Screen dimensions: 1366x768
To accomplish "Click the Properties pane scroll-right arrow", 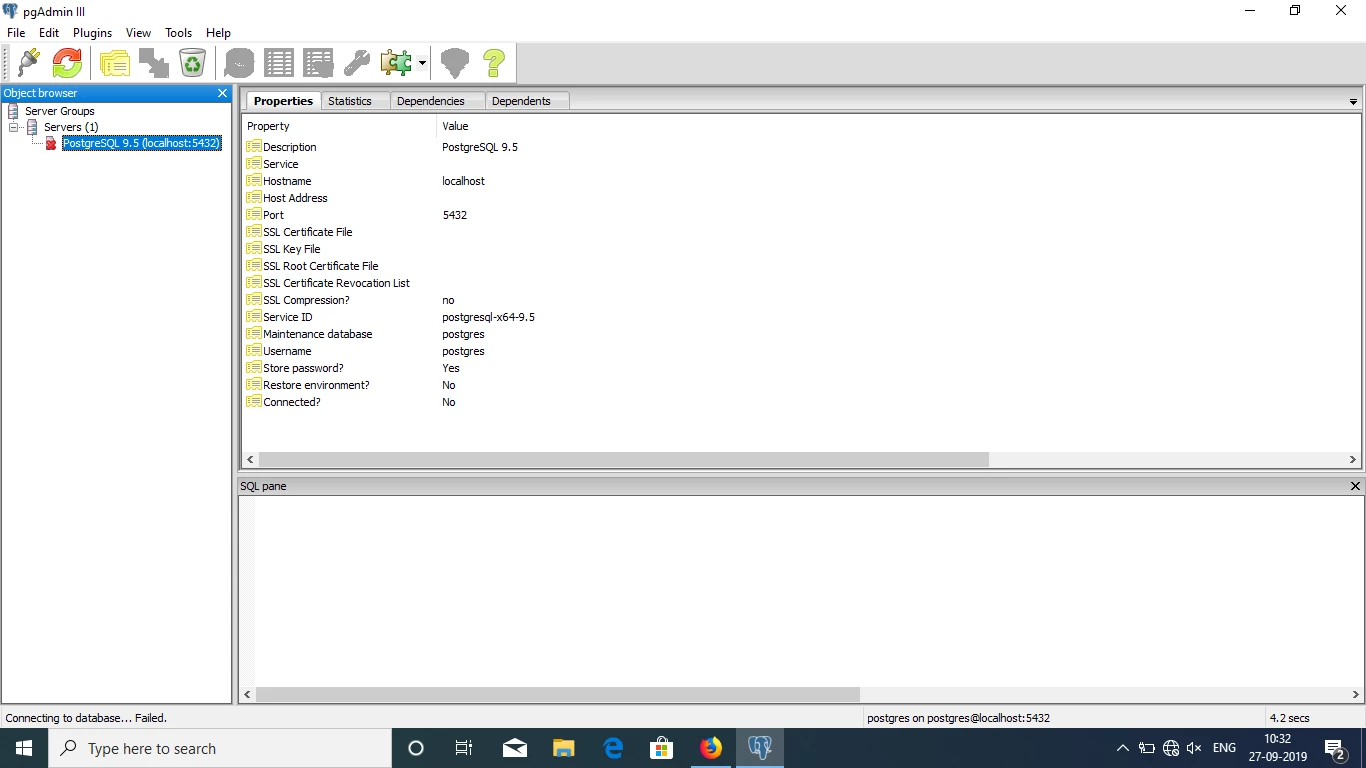I will [1353, 460].
